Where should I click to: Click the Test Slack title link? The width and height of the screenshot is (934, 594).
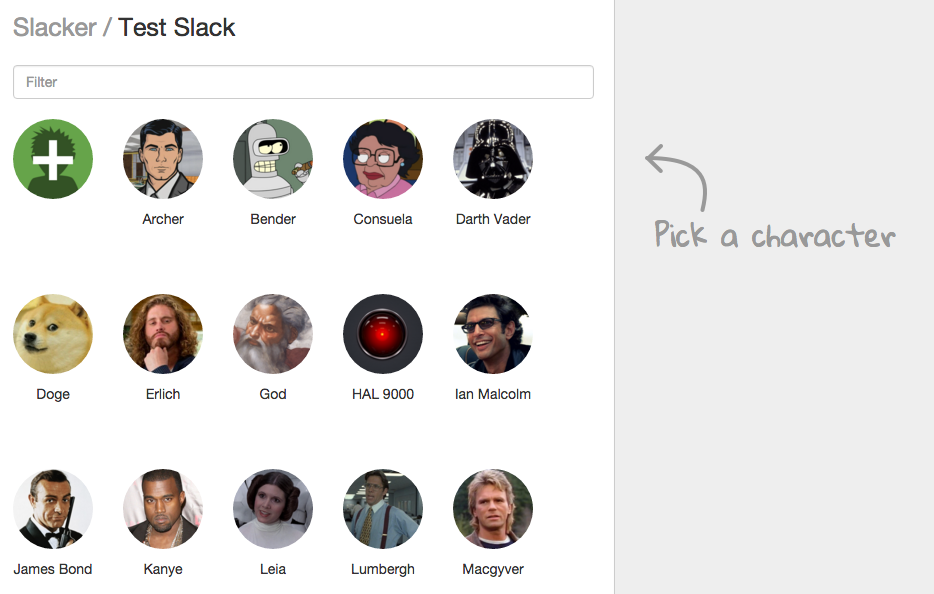[x=175, y=27]
